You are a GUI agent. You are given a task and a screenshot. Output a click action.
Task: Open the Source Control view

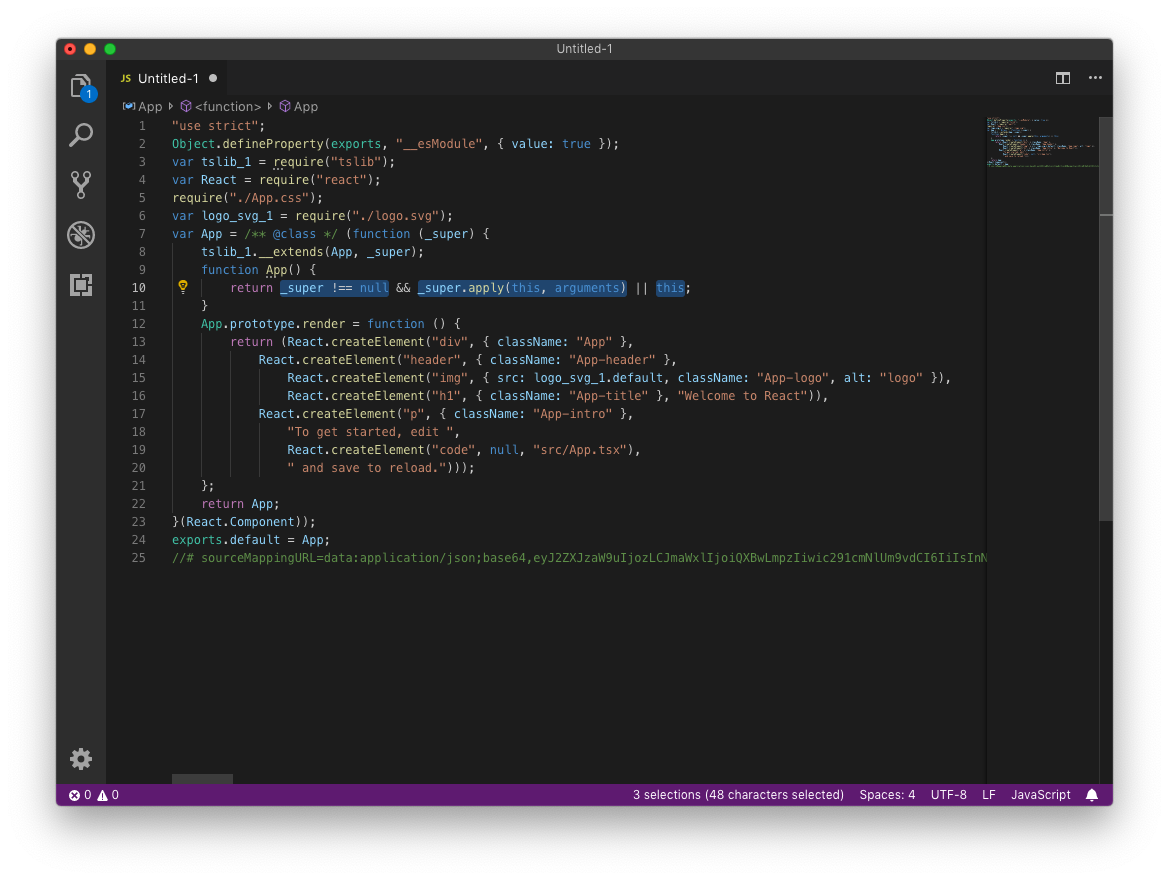tap(81, 184)
